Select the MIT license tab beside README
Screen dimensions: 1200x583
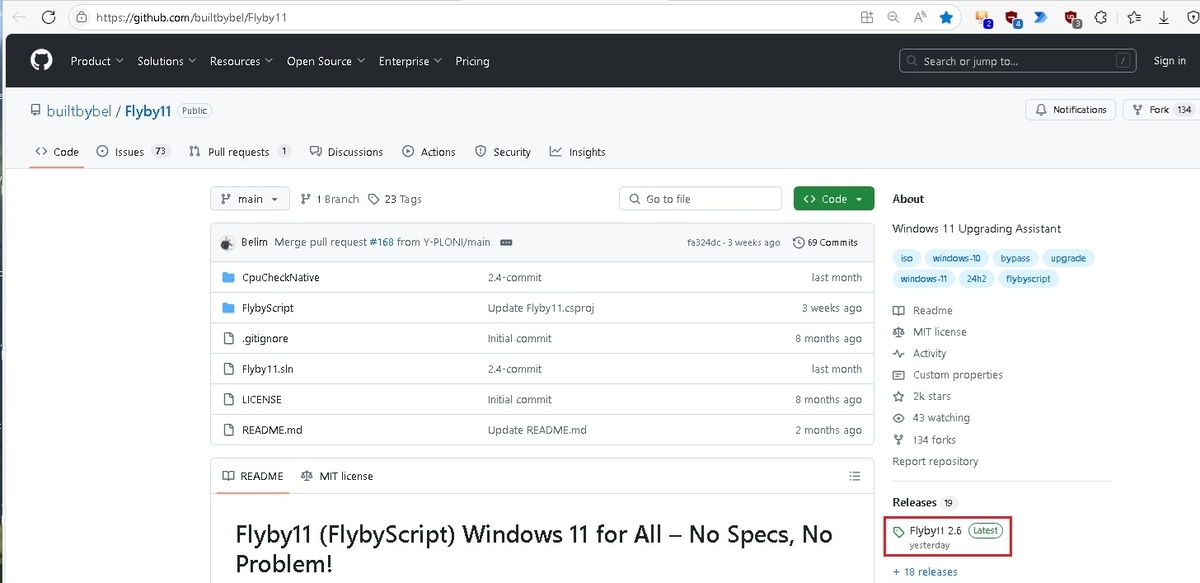pyautogui.click(x=337, y=476)
